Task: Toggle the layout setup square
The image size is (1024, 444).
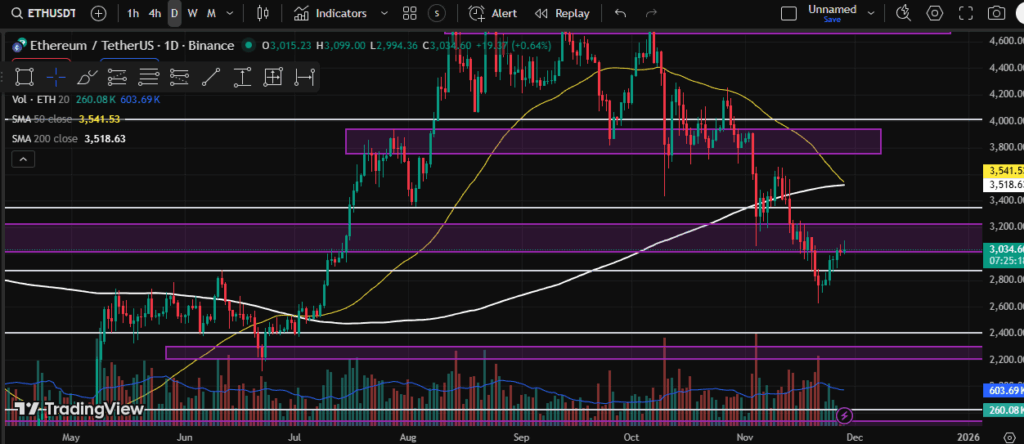Action: point(789,13)
